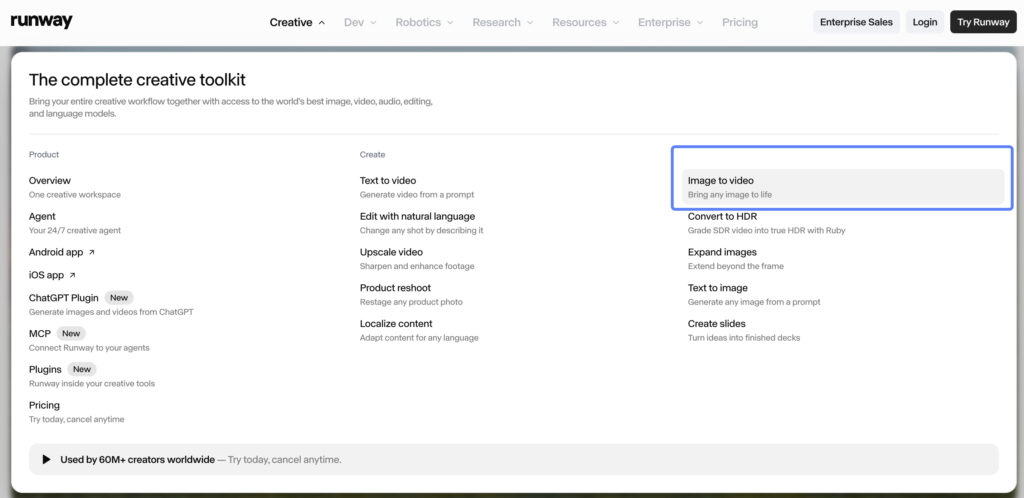Click the external arrow beside iOS app
The width and height of the screenshot is (1024, 498).
click(x=72, y=275)
